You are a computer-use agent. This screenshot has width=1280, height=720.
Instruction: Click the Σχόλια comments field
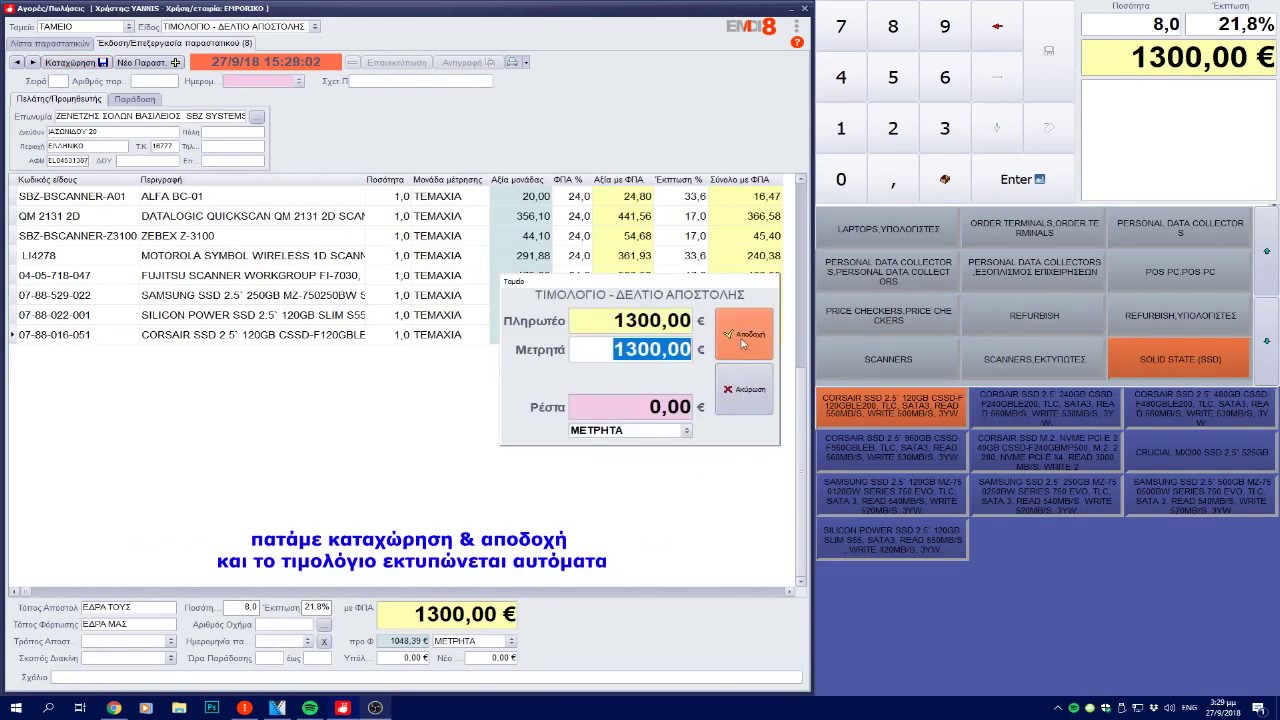427,677
